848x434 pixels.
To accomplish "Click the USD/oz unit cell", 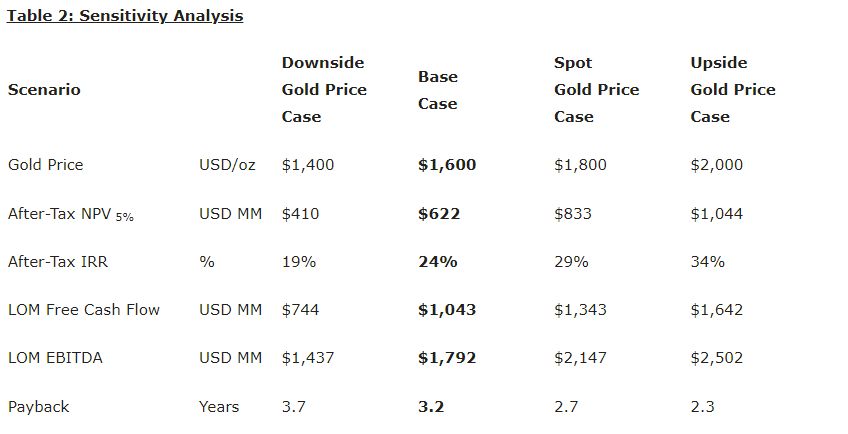I will click(x=227, y=165).
